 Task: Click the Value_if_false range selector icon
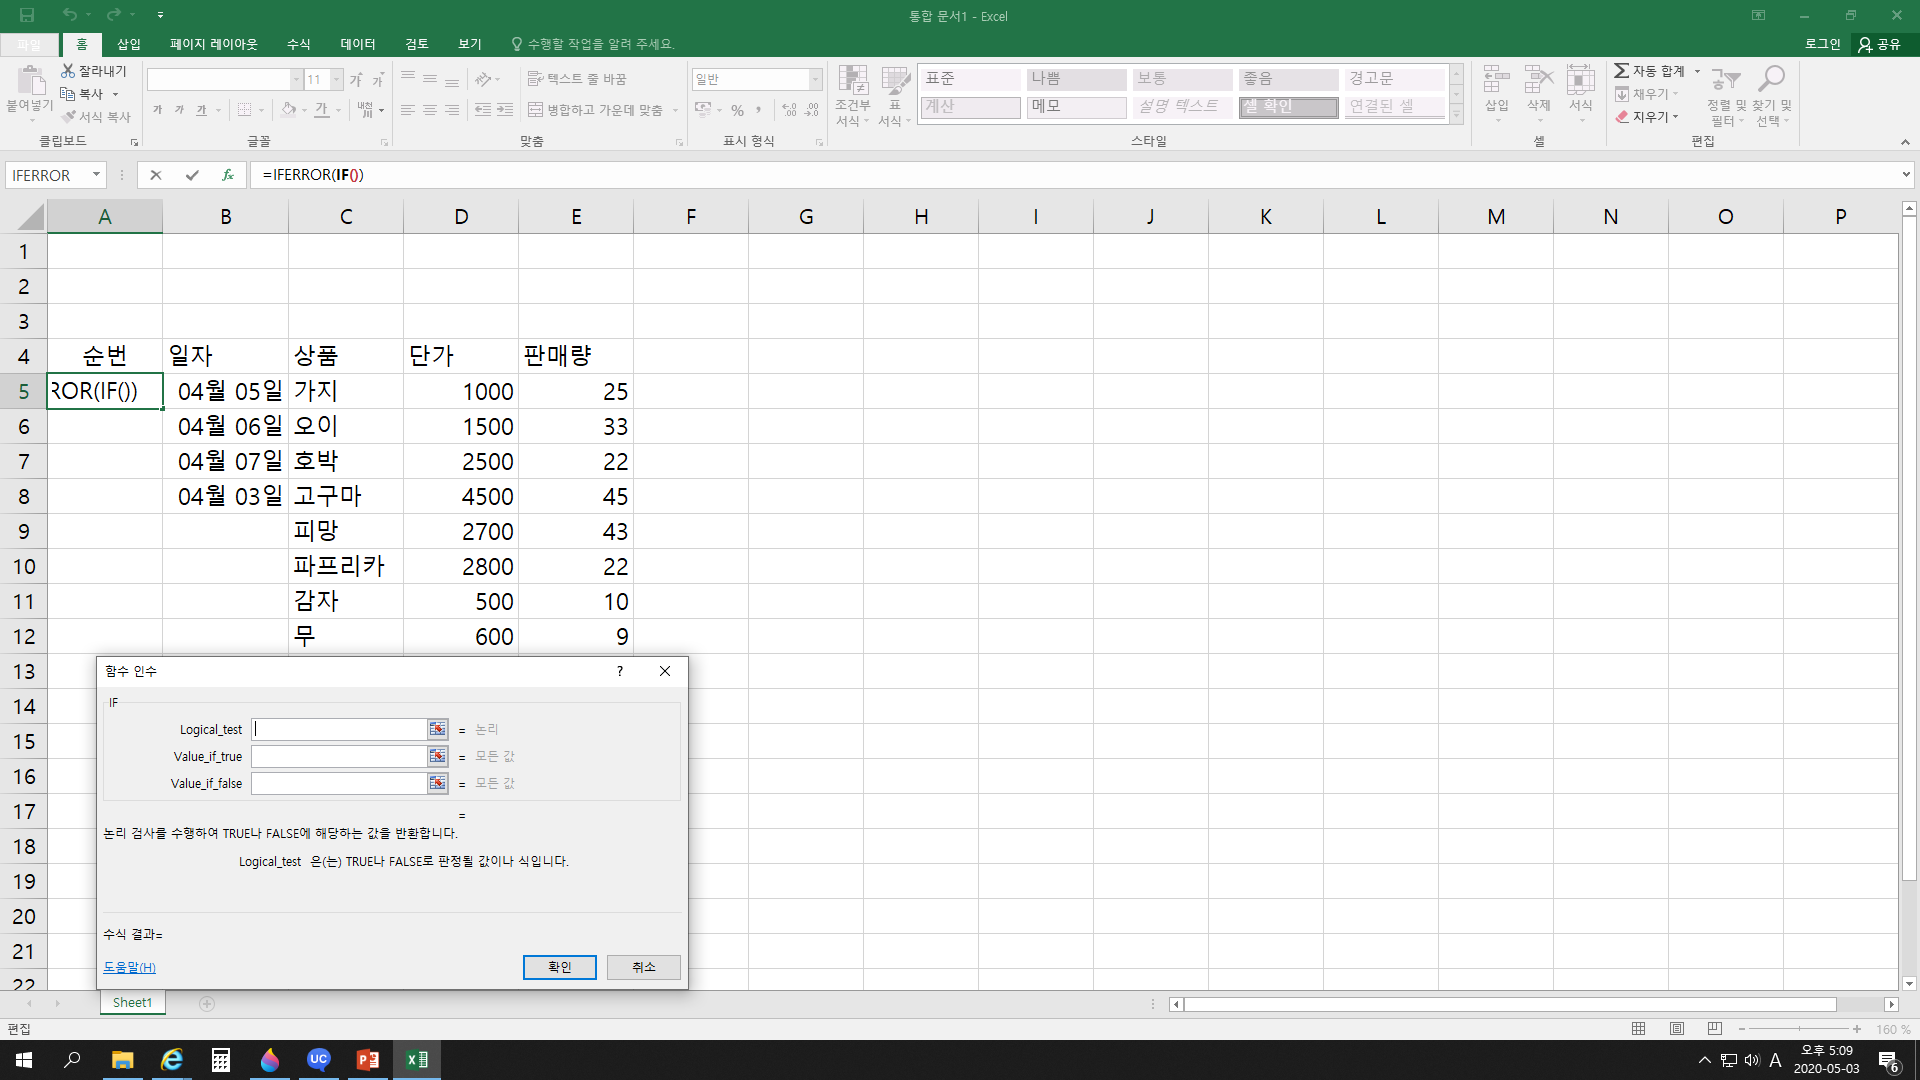(x=437, y=783)
